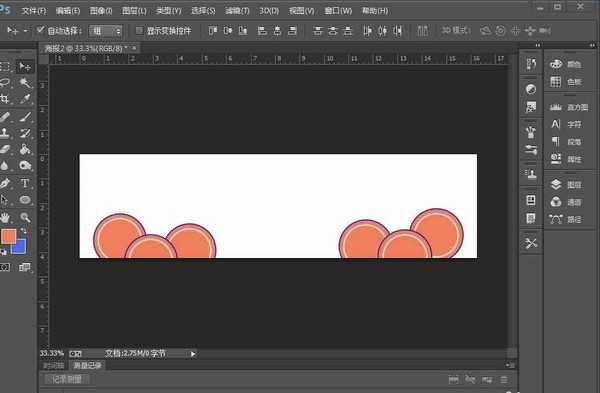The height and width of the screenshot is (393, 600).
Task: Select the History Brush tool
Action: click(x=25, y=133)
